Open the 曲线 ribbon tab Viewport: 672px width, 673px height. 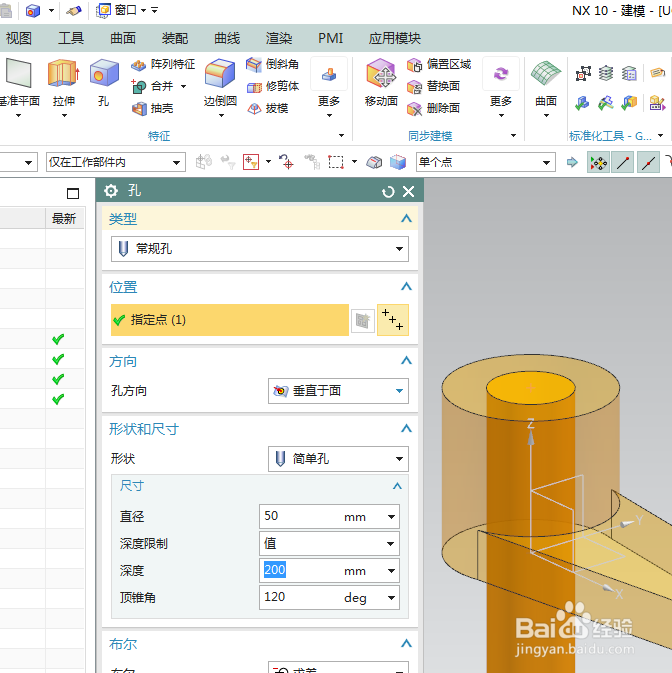click(227, 38)
